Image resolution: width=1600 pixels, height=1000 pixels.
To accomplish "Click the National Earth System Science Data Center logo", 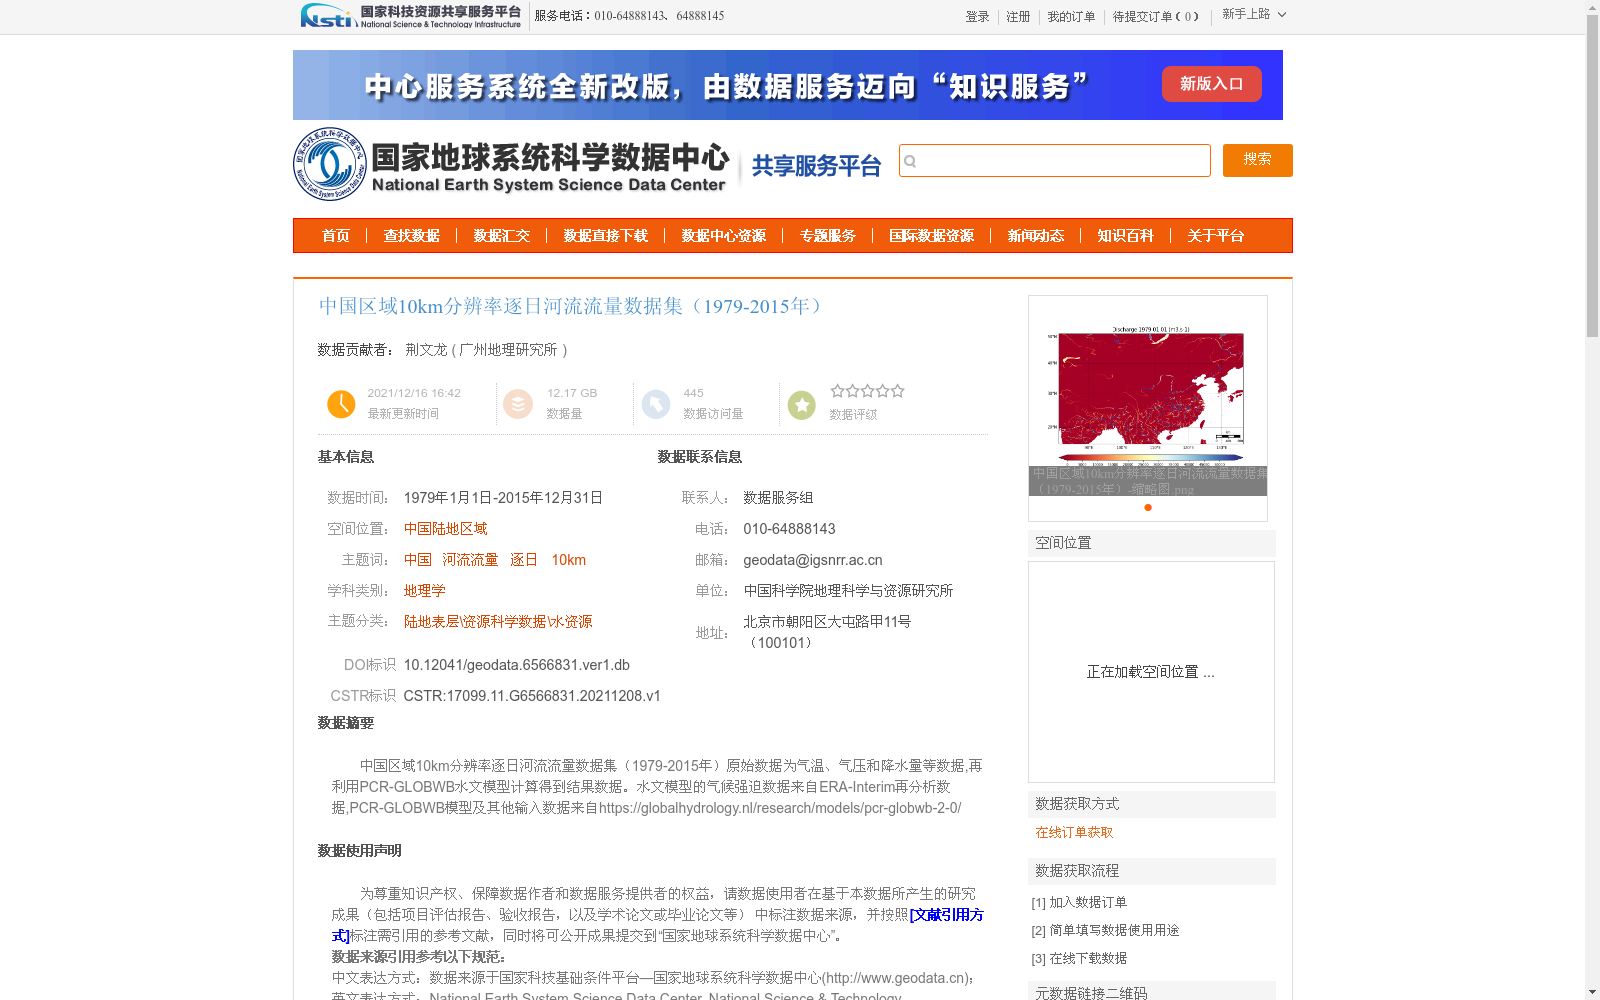I will tap(511, 164).
